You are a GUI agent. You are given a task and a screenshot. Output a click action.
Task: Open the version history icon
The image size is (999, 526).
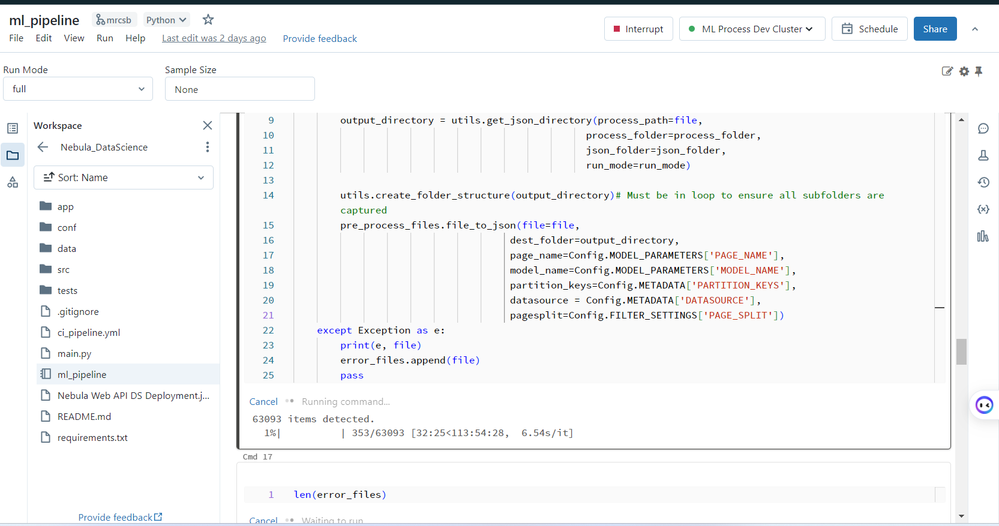coord(983,183)
